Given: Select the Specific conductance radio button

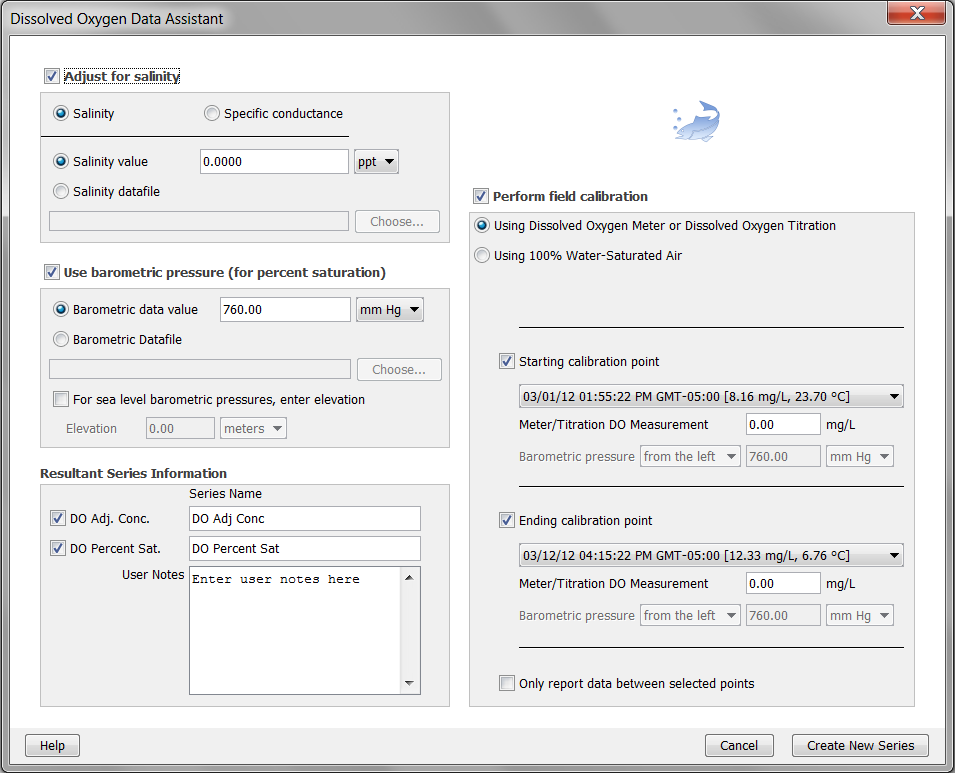Looking at the screenshot, I should (x=212, y=114).
